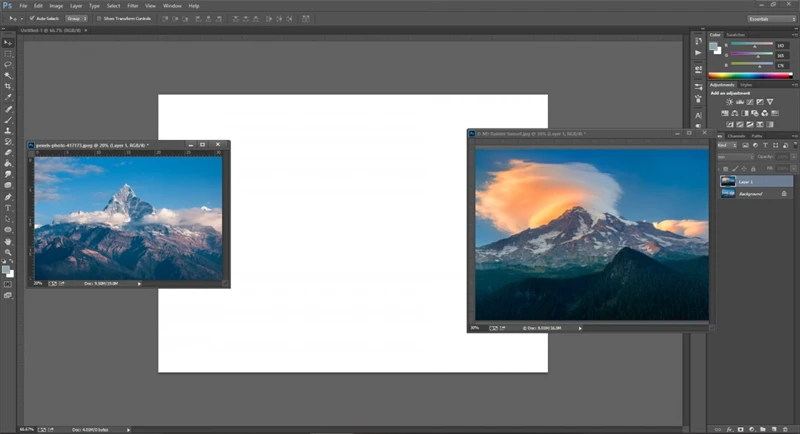Screen dimensions: 800x434
Task: Select the Move tool in the toolbar
Action: (x=8, y=42)
